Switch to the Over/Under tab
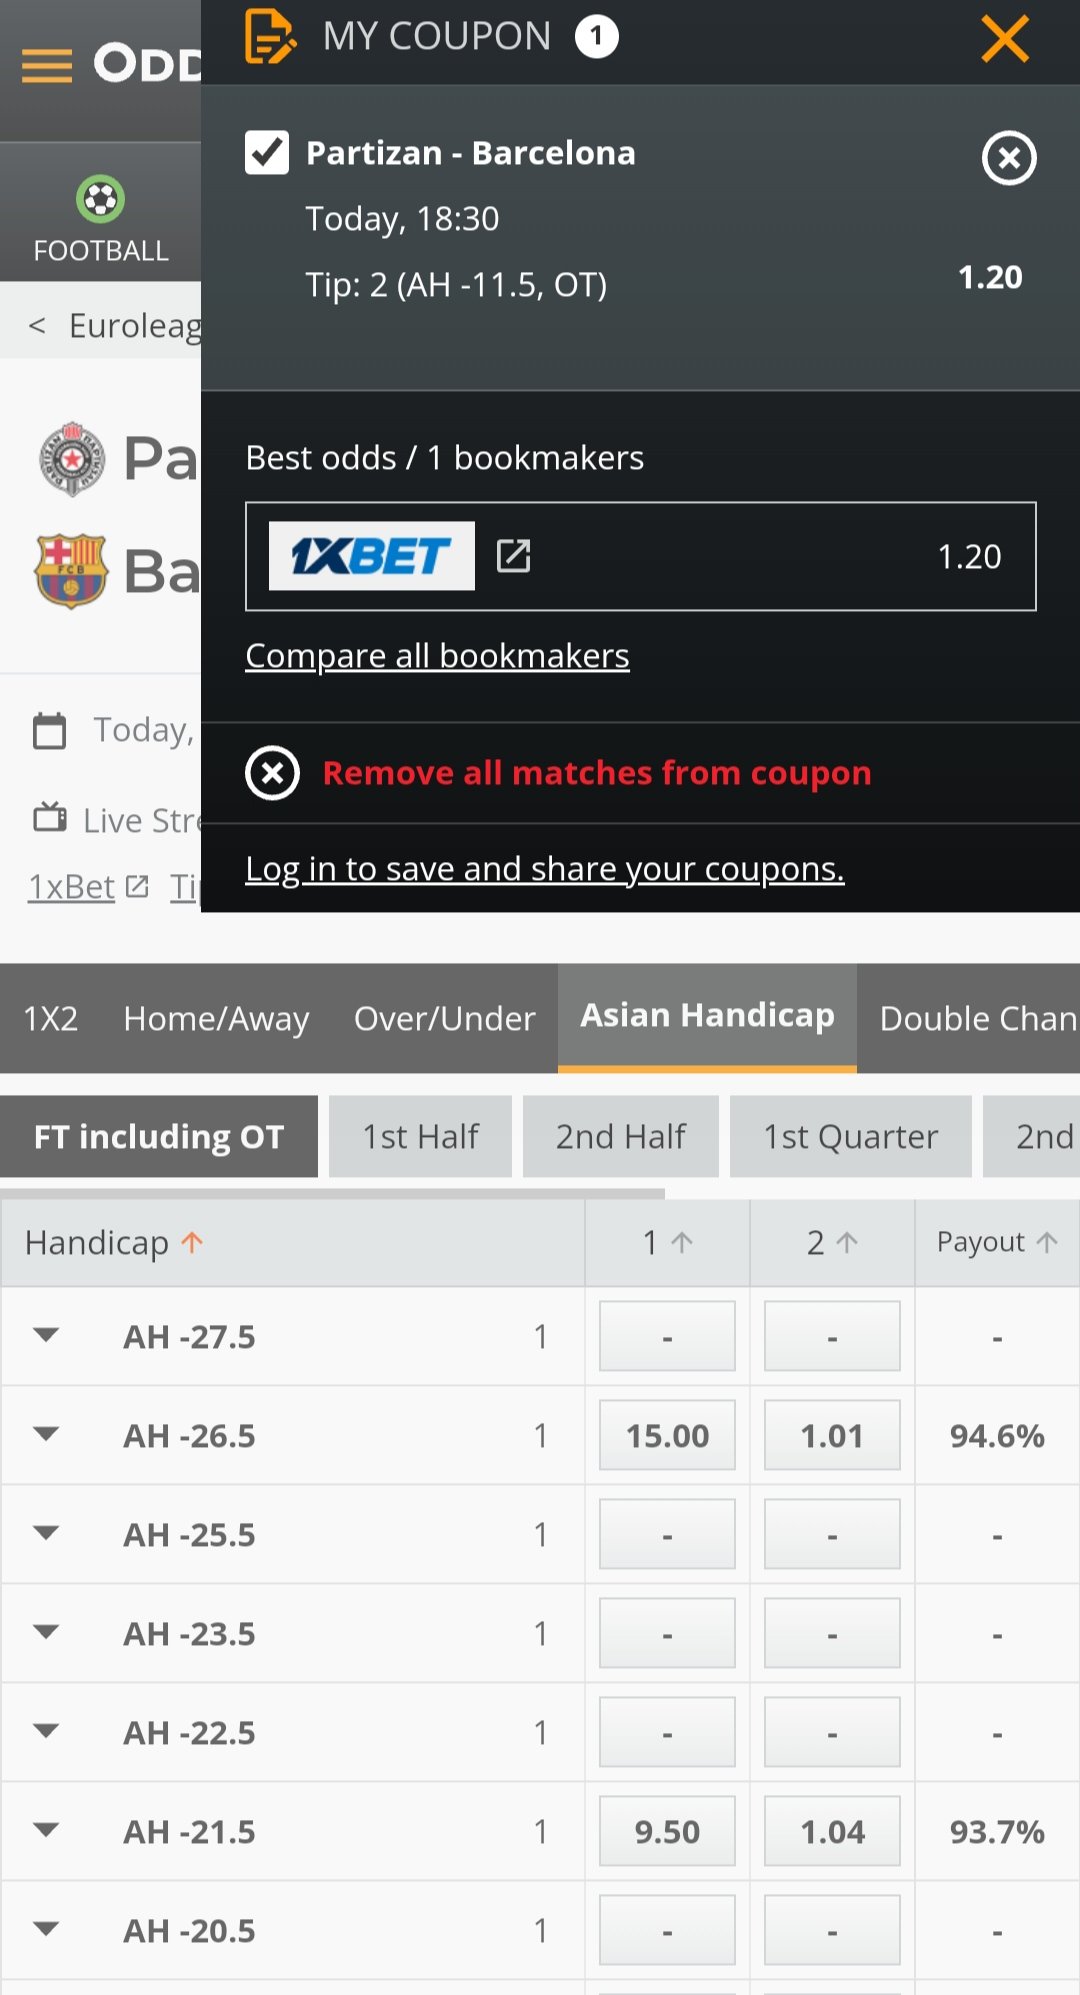Image resolution: width=1080 pixels, height=1995 pixels. [x=444, y=1018]
